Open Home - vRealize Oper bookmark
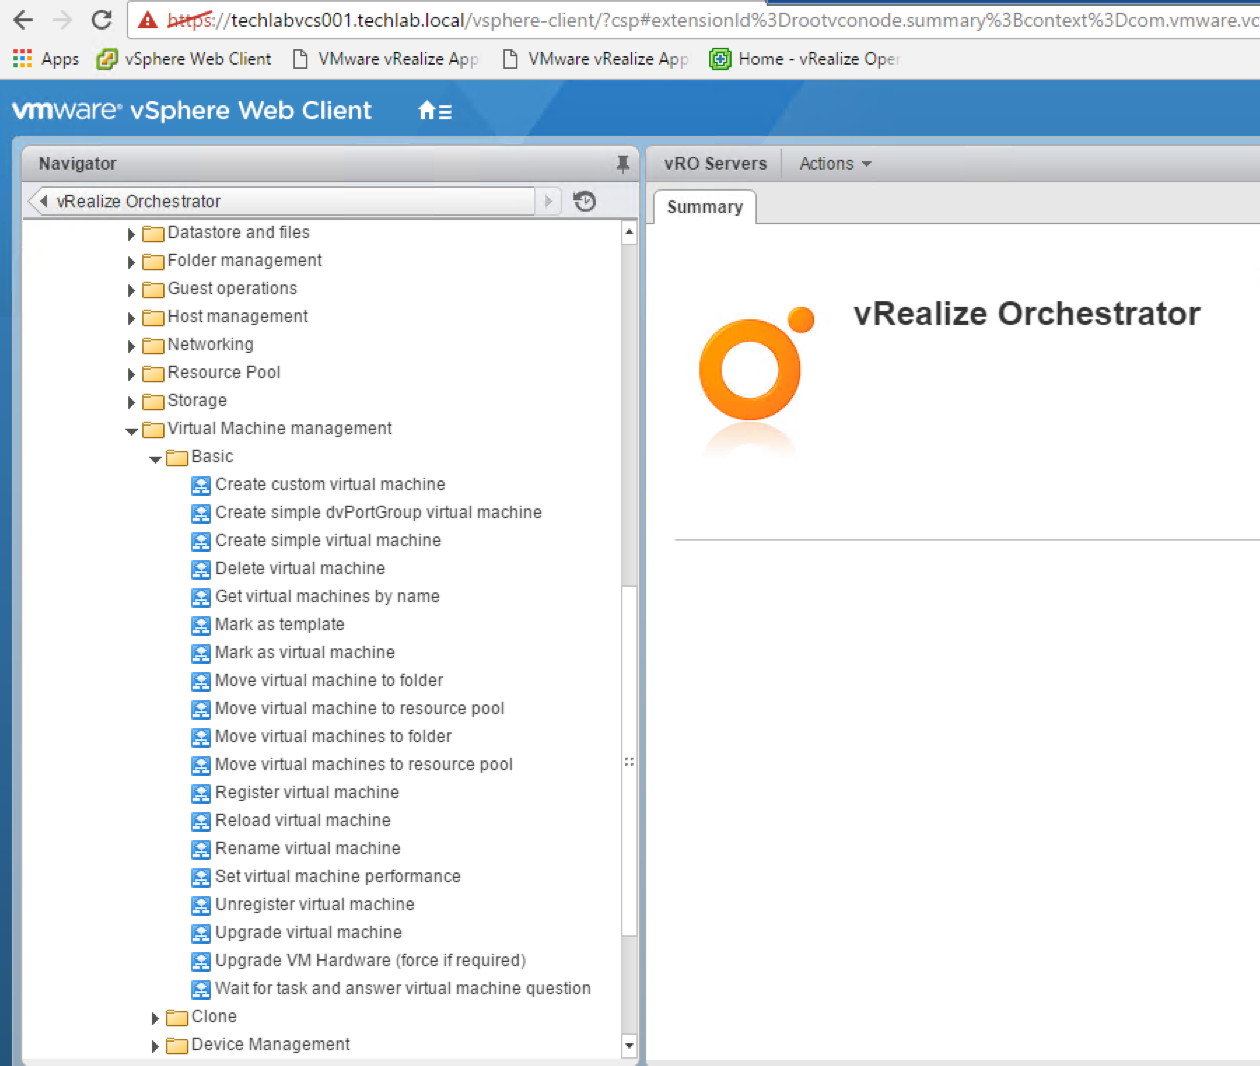Viewport: 1260px width, 1066px height. tap(805, 59)
